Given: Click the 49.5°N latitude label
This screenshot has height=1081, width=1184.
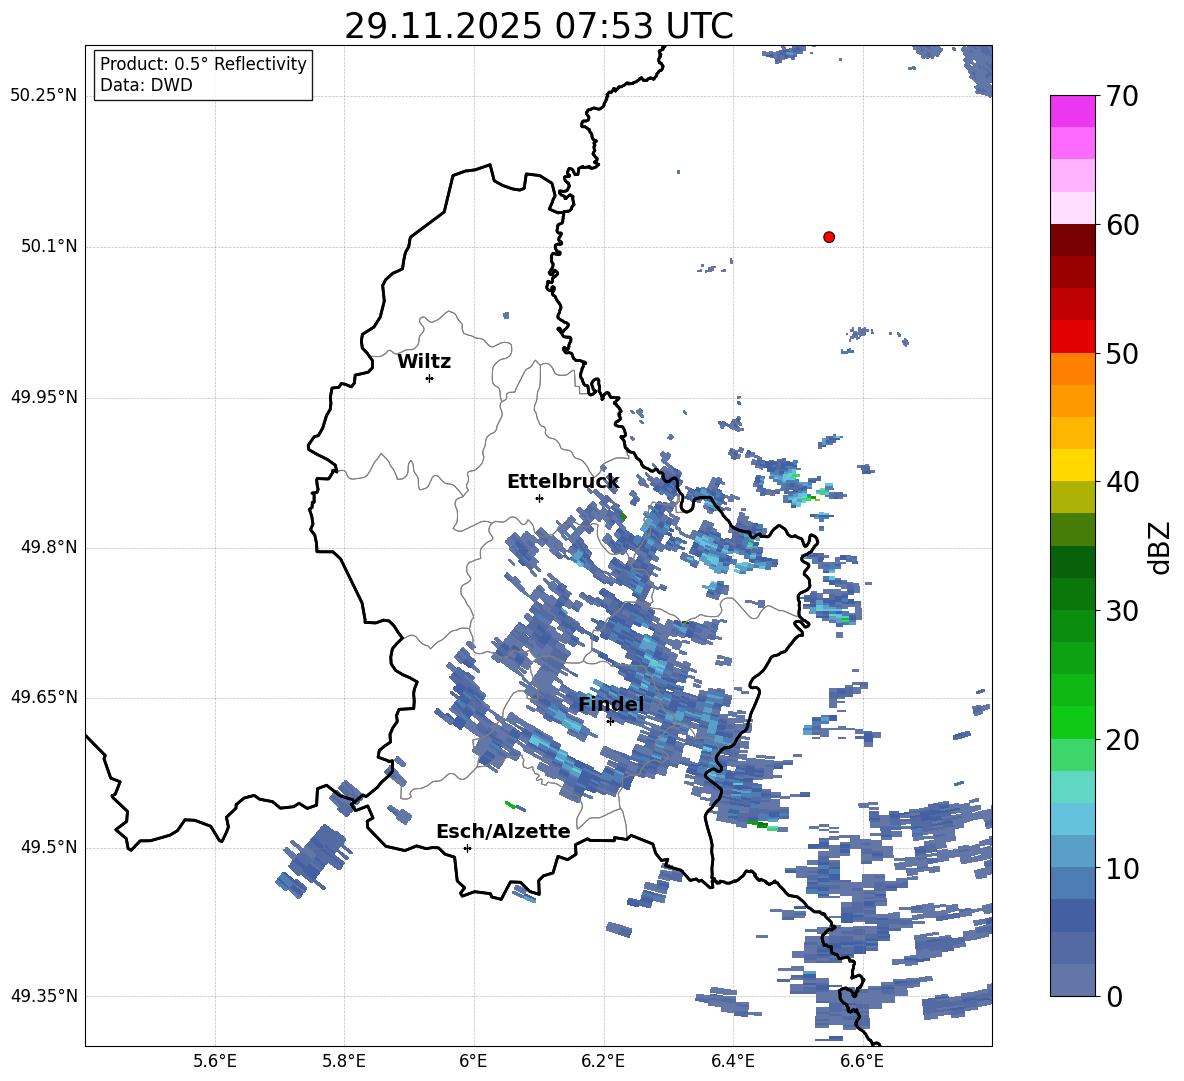Looking at the screenshot, I should [49, 847].
